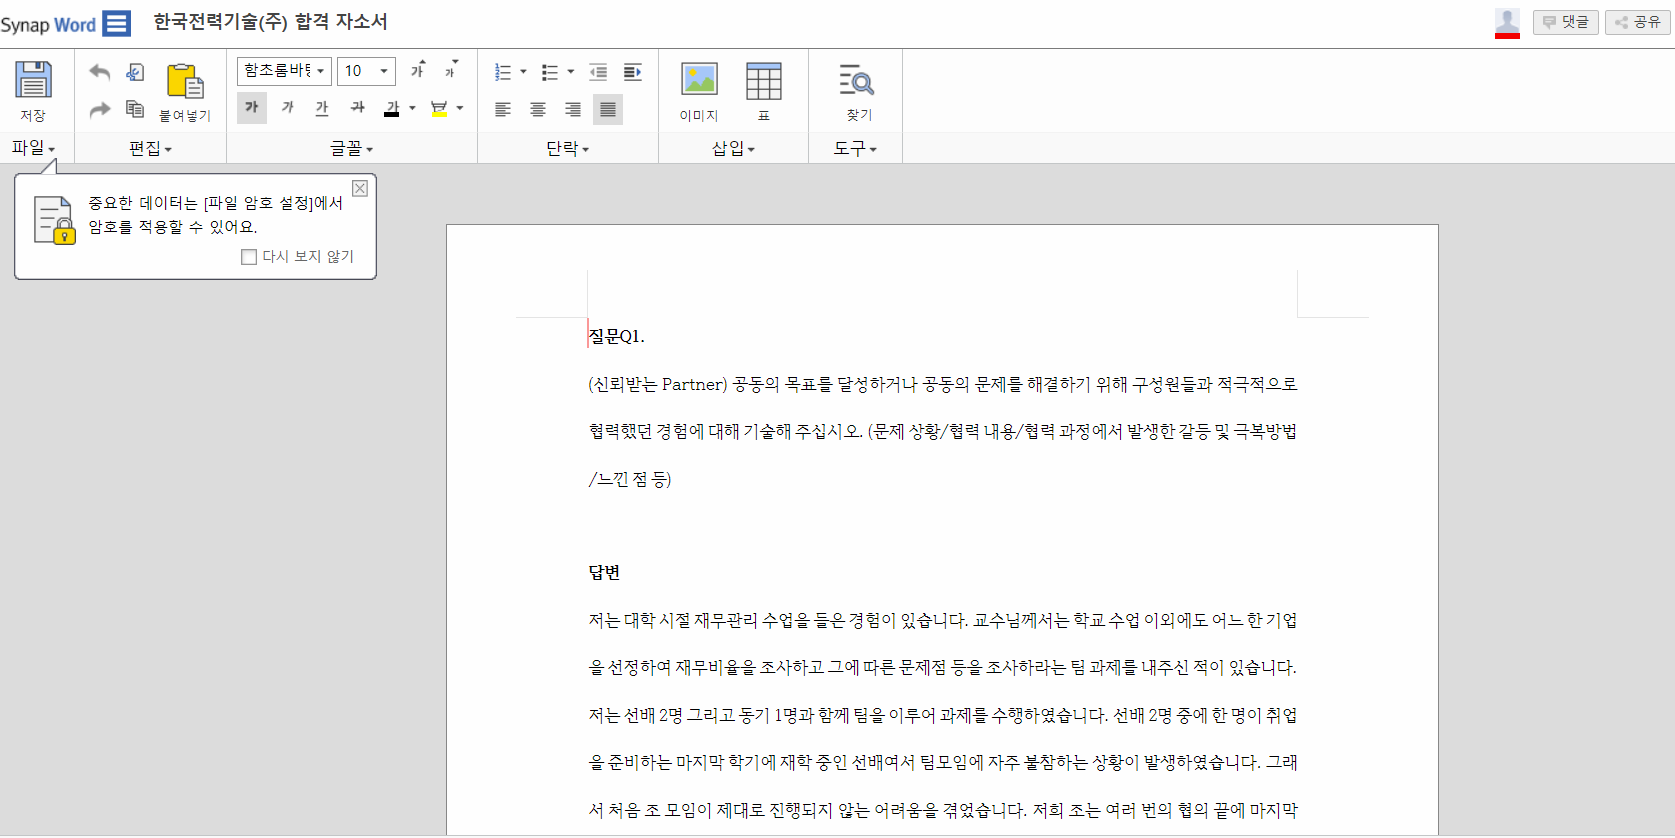This screenshot has width=1675, height=838.
Task: Click the 공유 share button
Action: [1638, 22]
